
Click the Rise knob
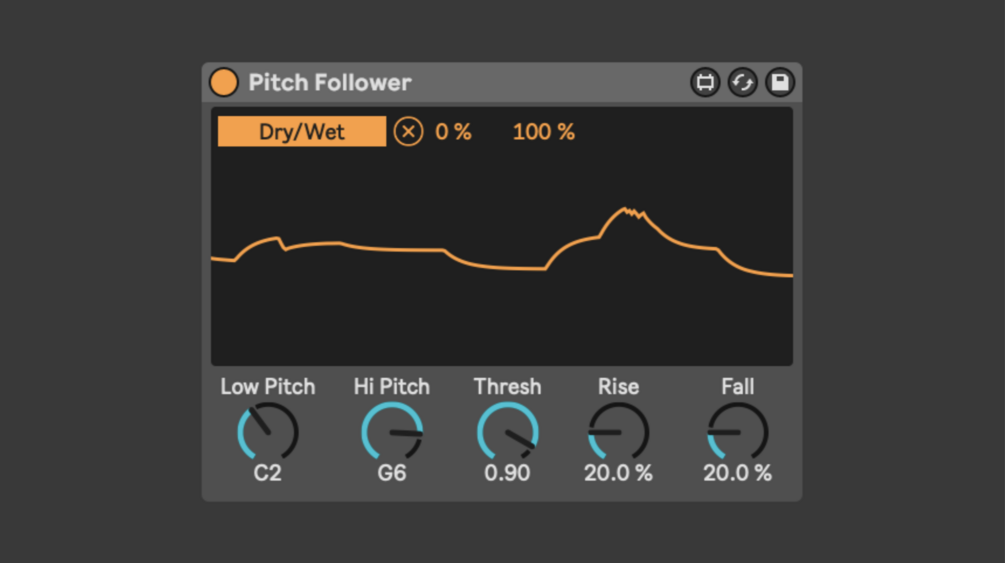pyautogui.click(x=619, y=432)
